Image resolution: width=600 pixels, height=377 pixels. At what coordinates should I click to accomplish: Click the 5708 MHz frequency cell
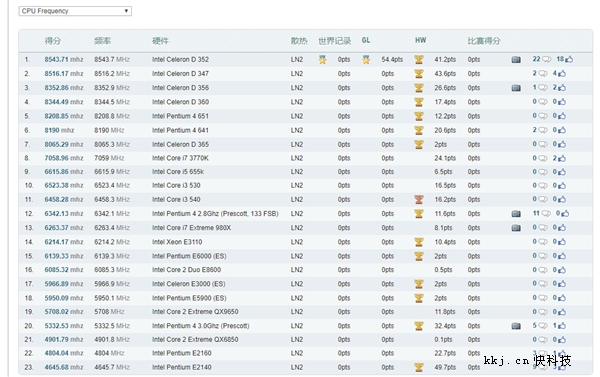[109, 312]
